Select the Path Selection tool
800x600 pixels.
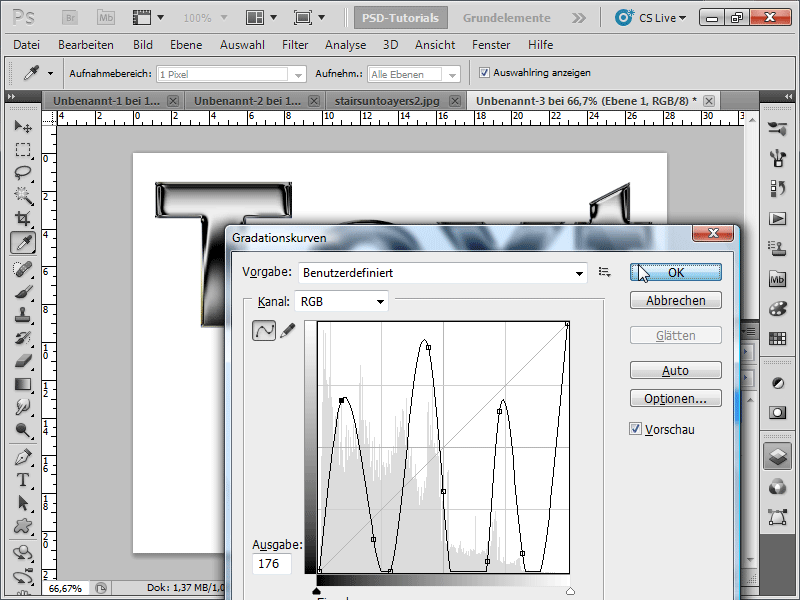pyautogui.click(x=23, y=503)
